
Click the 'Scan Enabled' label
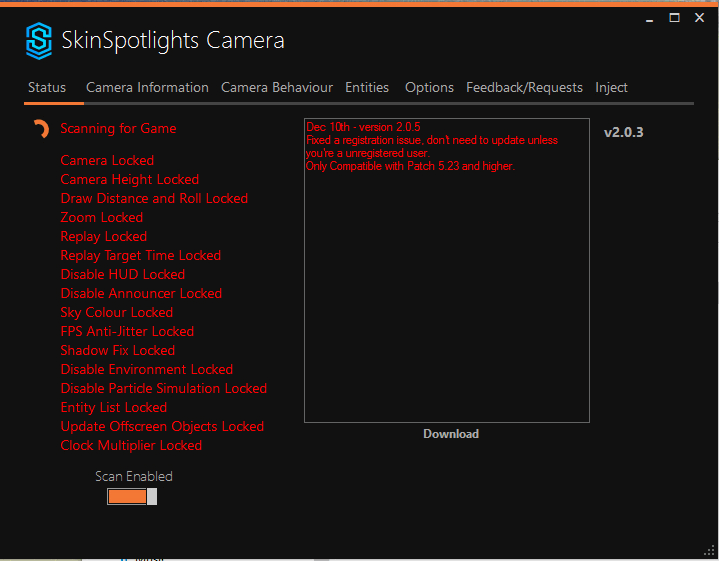click(x=134, y=477)
